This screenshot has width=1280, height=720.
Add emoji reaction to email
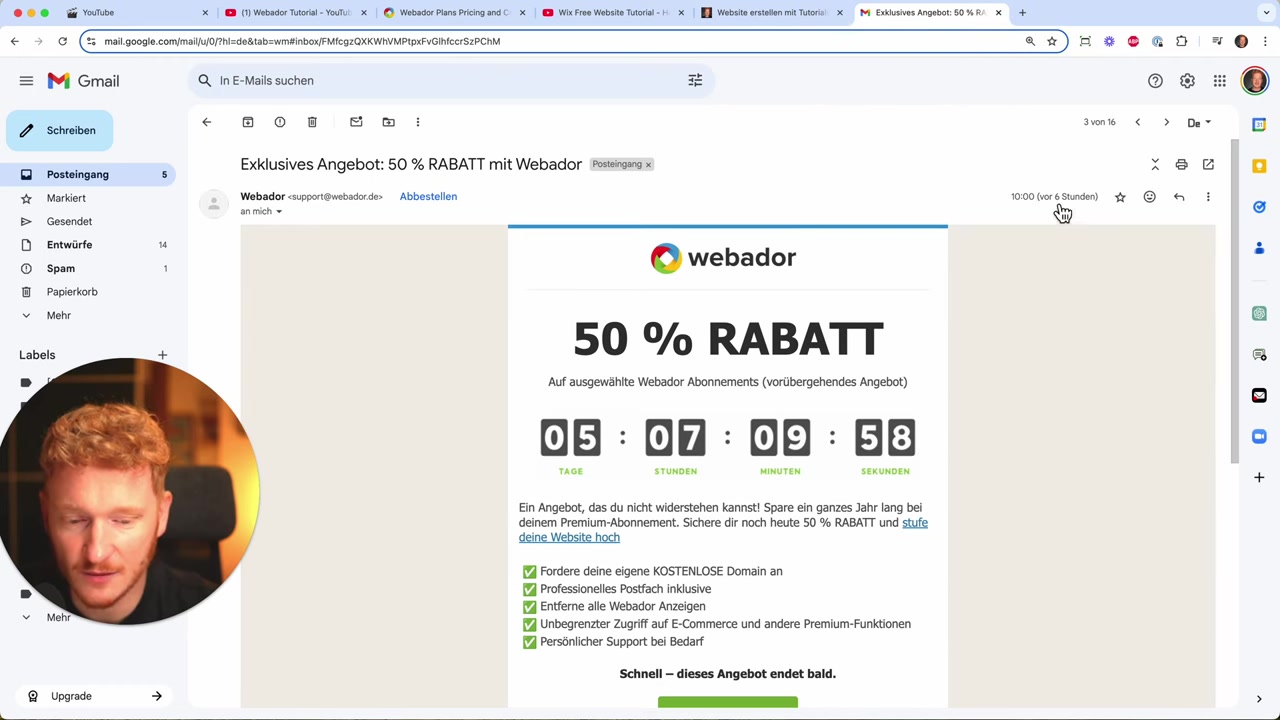coord(1149,197)
